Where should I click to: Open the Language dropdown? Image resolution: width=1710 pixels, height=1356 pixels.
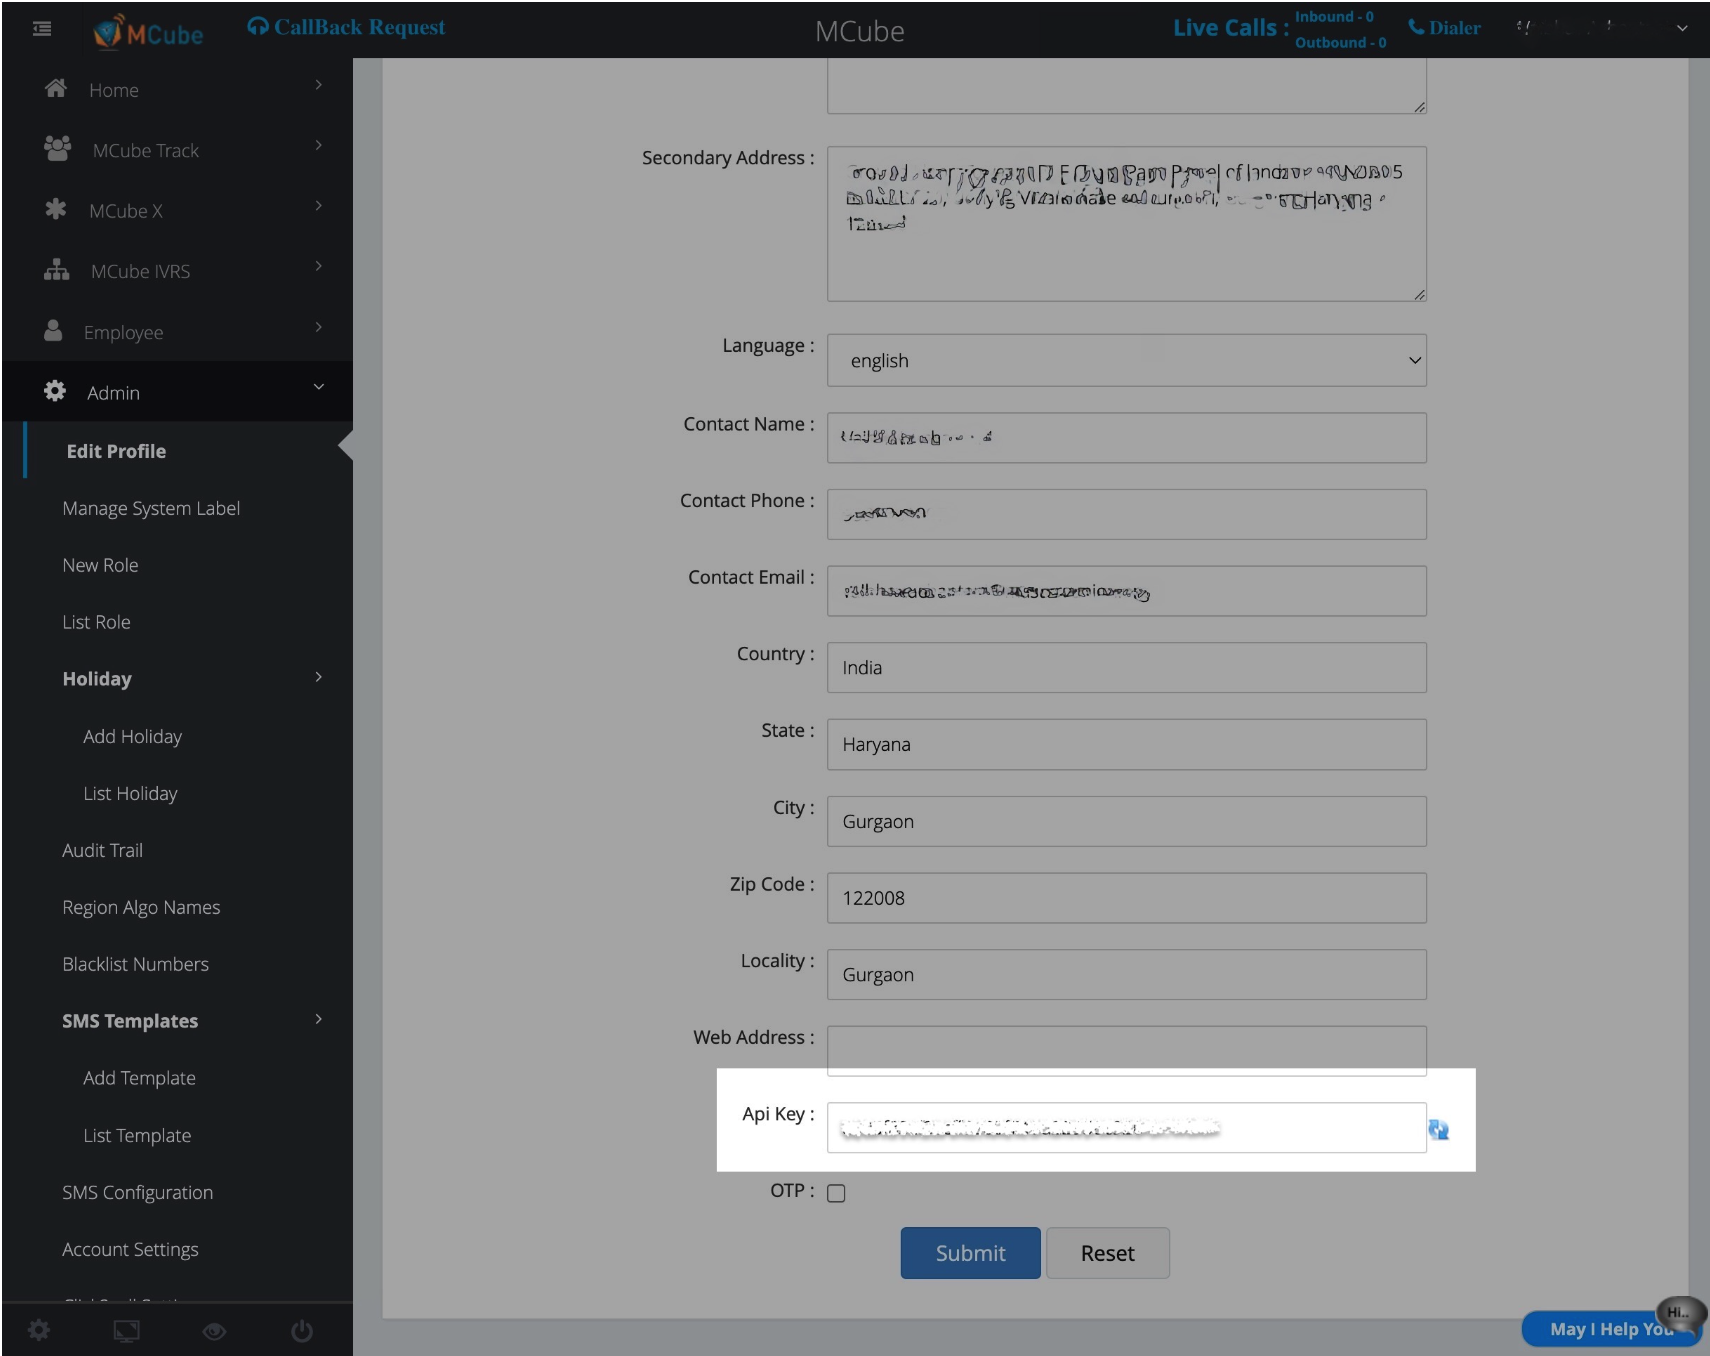click(x=1126, y=361)
